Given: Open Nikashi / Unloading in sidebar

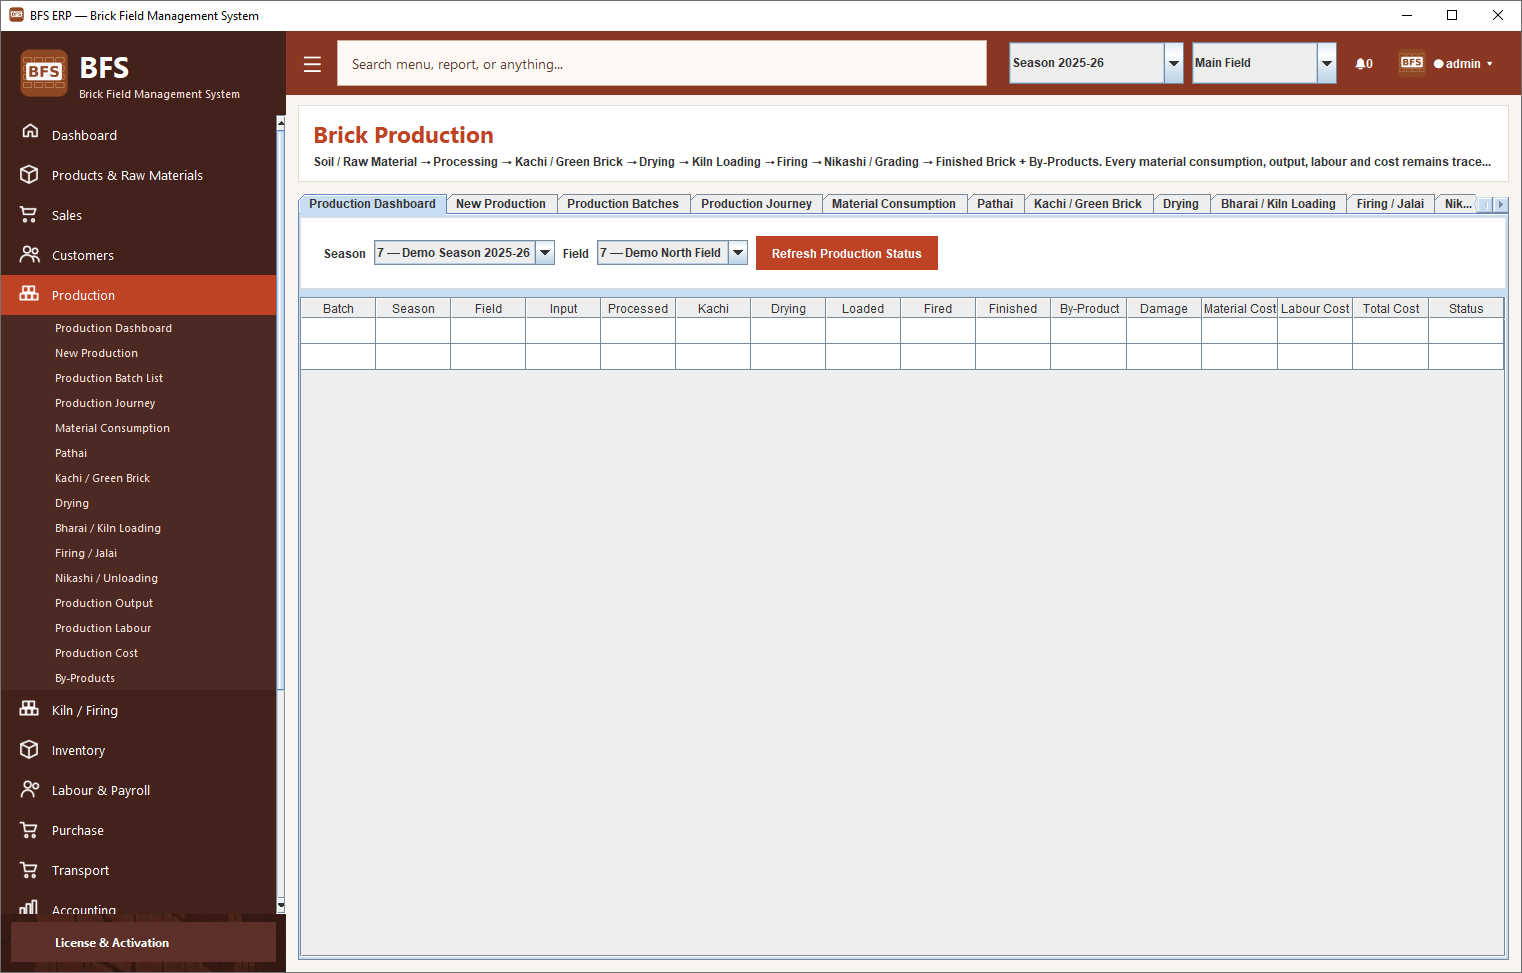Looking at the screenshot, I should pyautogui.click(x=106, y=578).
